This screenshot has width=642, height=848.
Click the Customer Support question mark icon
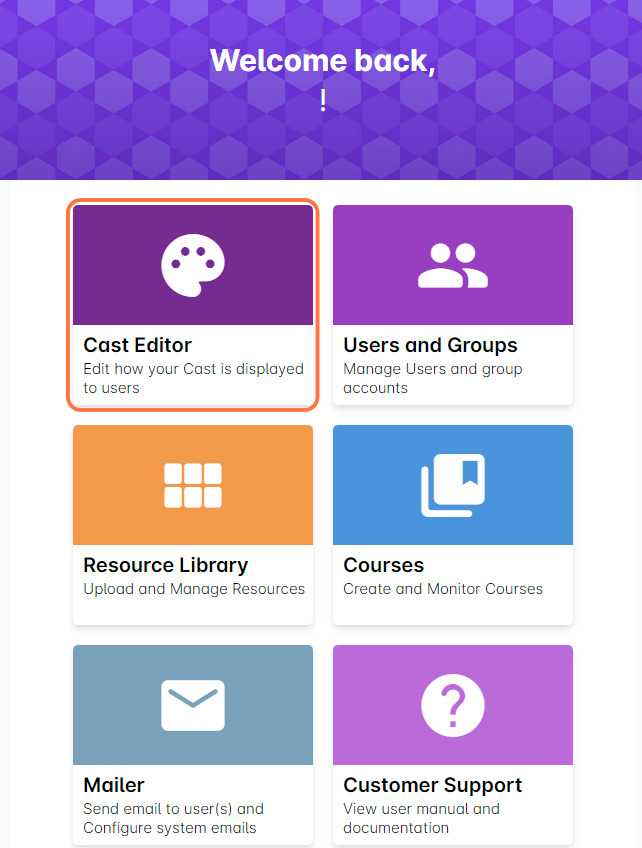pos(453,705)
